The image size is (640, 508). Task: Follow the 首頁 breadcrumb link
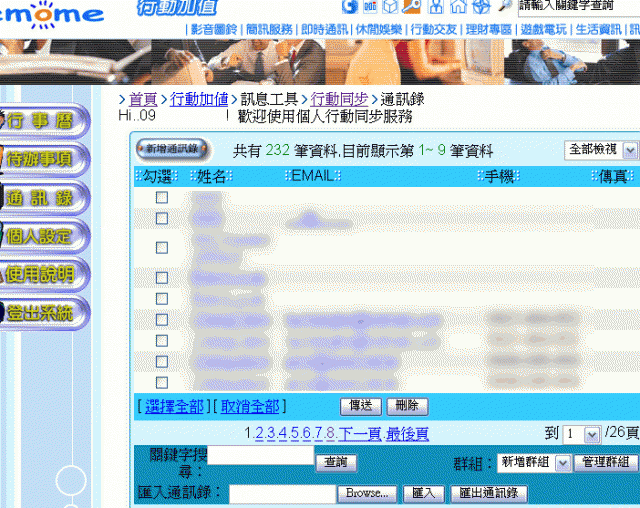[143, 99]
